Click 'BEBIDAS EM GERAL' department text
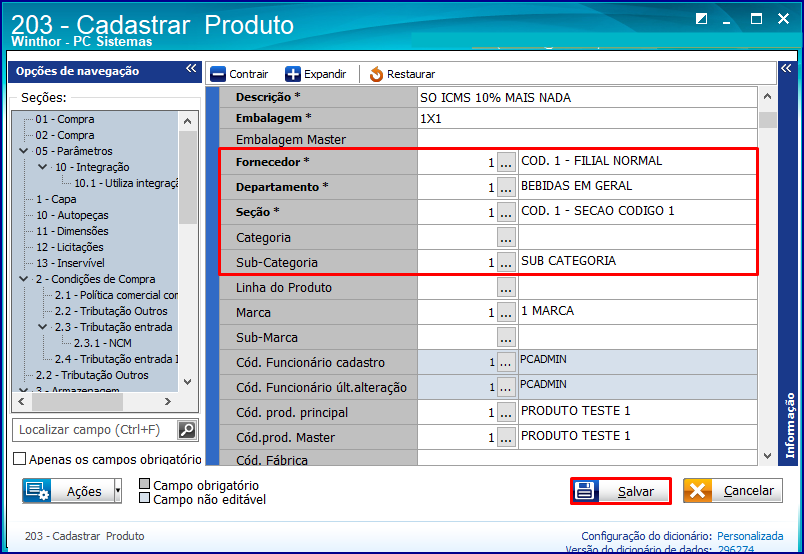This screenshot has height=554, width=804. pyautogui.click(x=576, y=186)
